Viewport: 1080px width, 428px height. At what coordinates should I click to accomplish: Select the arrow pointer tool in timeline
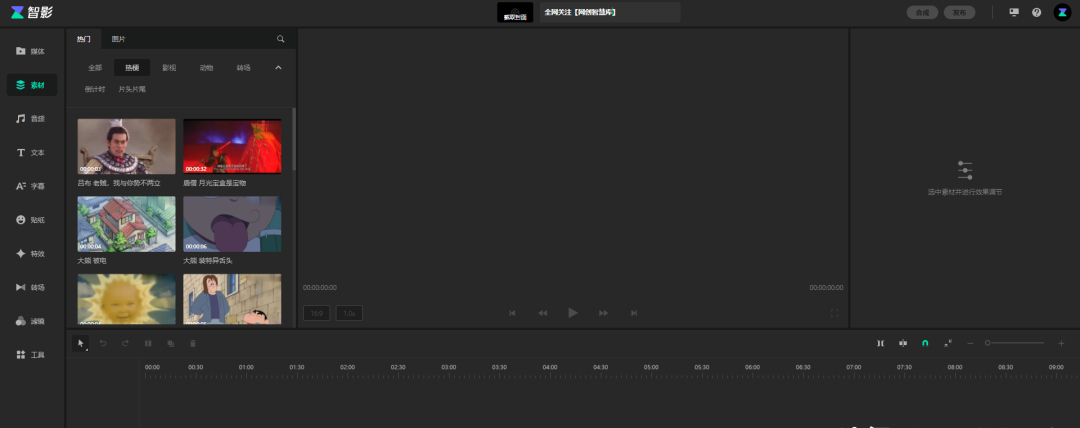[81, 343]
